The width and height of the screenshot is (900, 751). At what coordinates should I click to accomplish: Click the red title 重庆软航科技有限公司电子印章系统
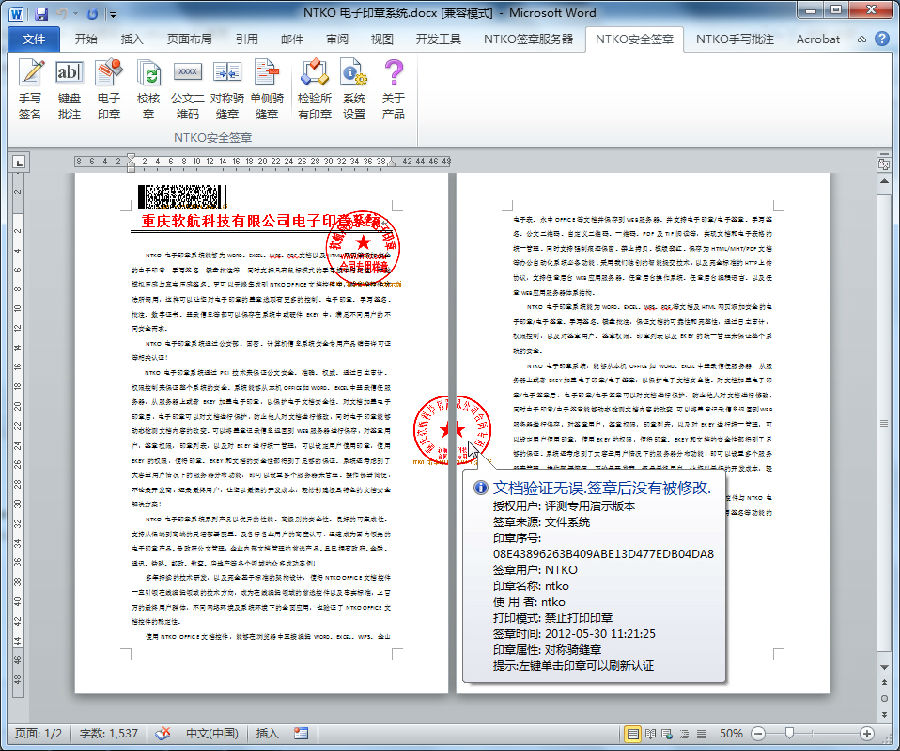pos(261,220)
